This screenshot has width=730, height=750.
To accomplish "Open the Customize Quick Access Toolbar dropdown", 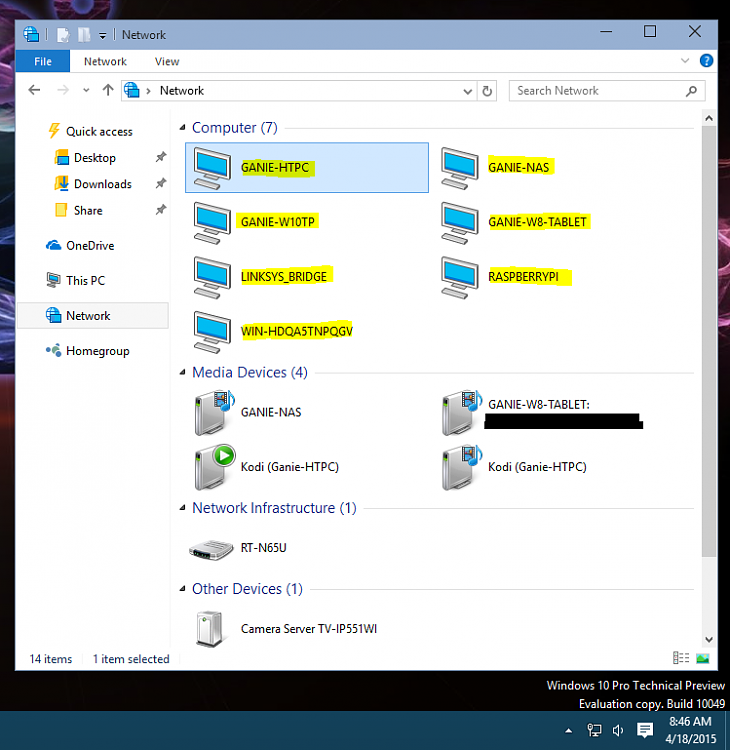I will [x=102, y=35].
